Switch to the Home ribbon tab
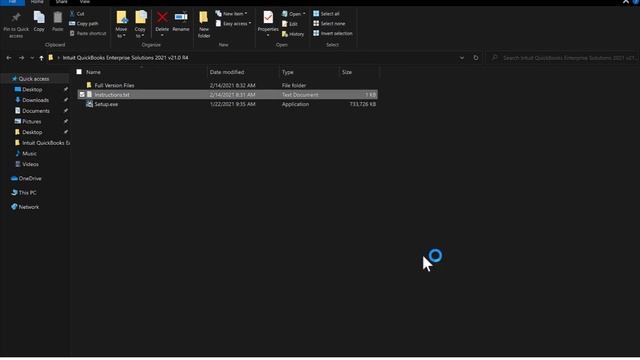The height and width of the screenshot is (360, 640). pos(37,2)
